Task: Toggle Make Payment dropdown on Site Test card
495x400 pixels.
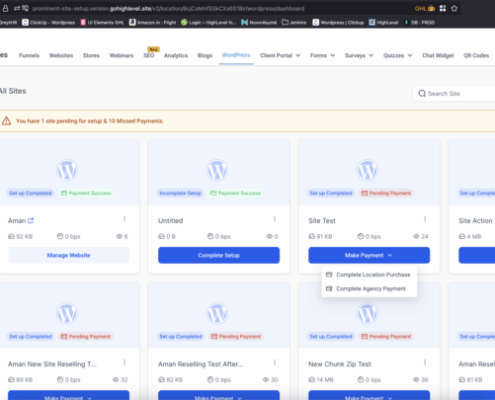Action: [x=369, y=255]
